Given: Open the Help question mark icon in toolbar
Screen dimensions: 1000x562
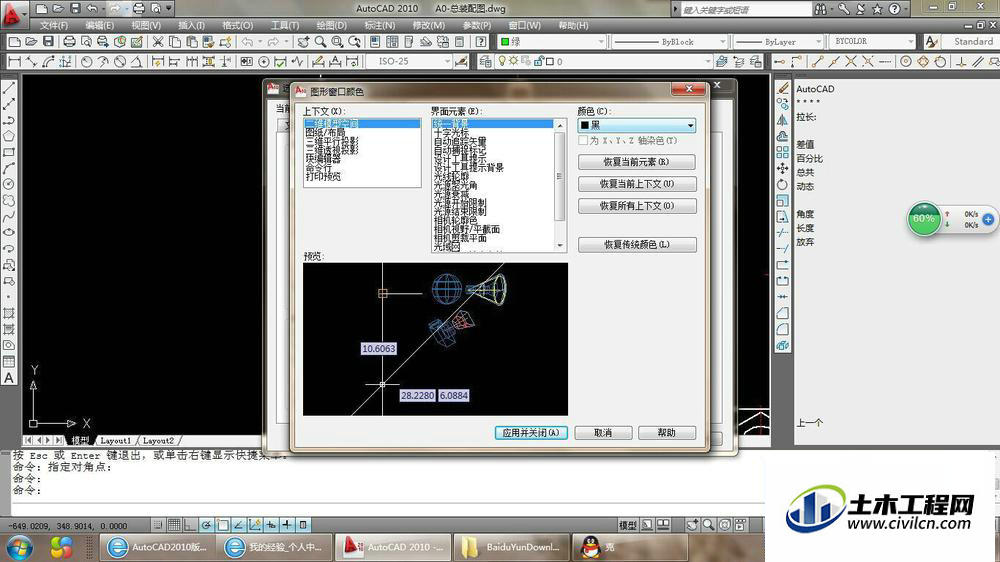Looking at the screenshot, I should 481,41.
